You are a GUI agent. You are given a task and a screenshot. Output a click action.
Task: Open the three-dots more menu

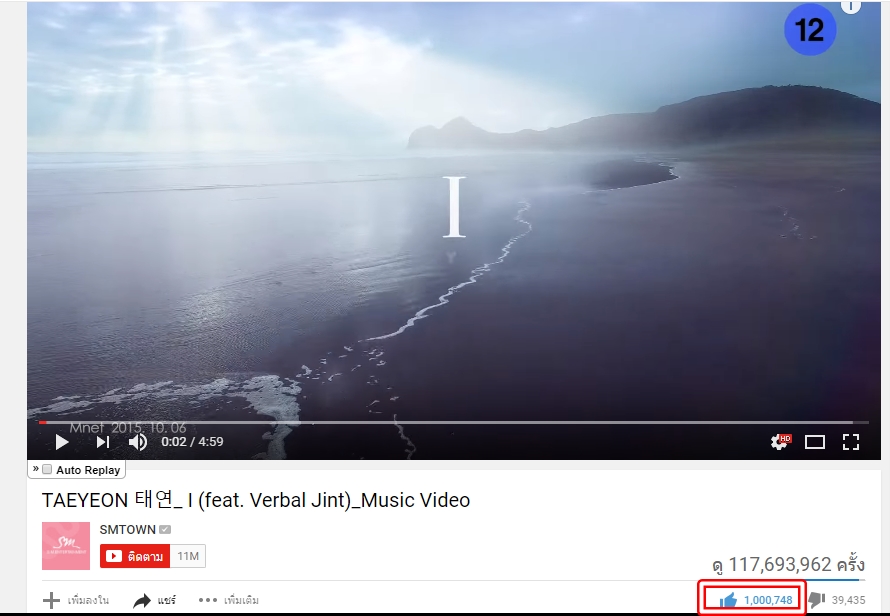208,600
